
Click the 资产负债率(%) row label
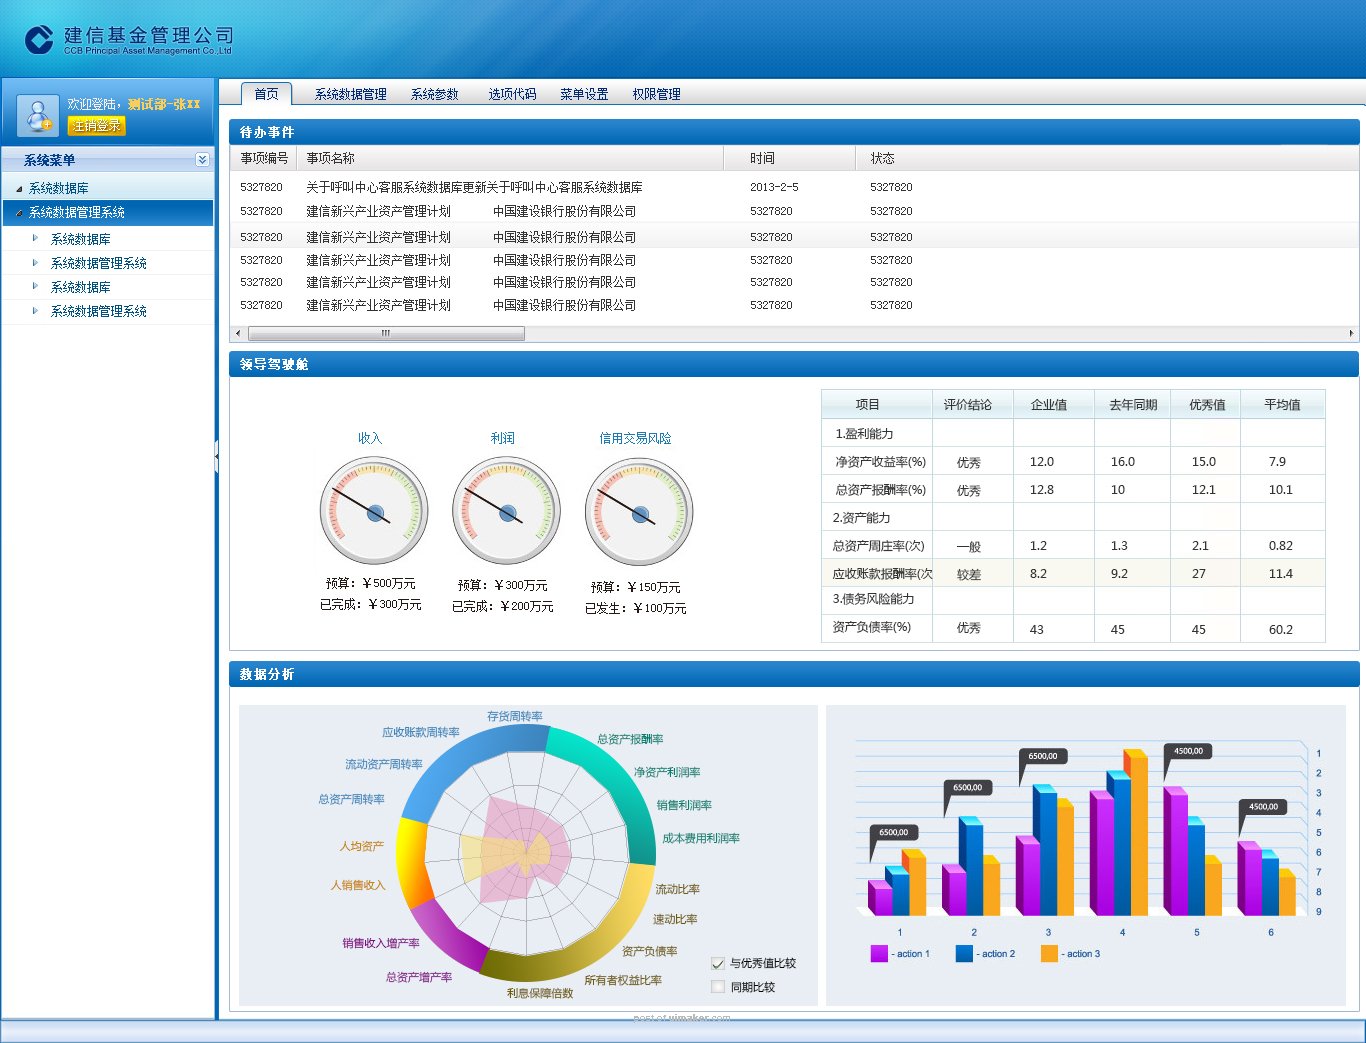pos(871,627)
